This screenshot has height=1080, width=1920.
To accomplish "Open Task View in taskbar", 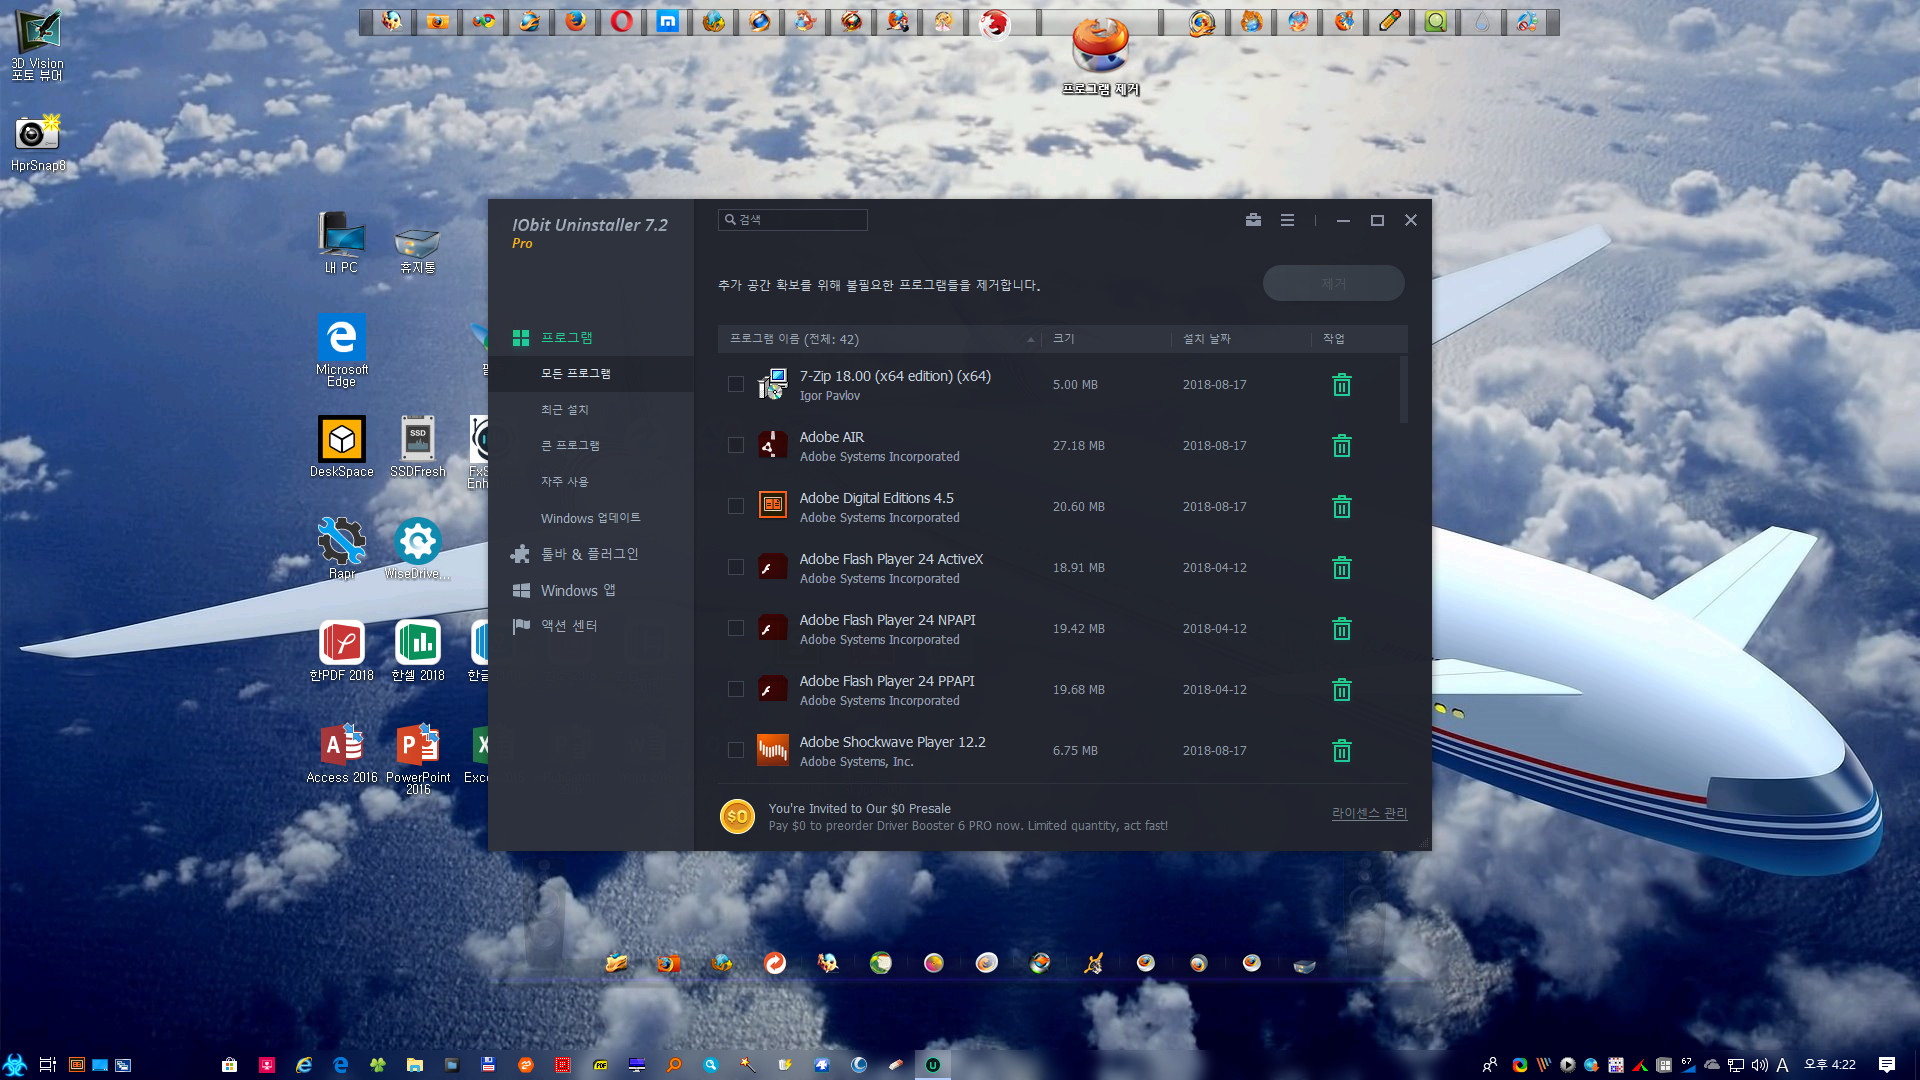I will 47,1065.
